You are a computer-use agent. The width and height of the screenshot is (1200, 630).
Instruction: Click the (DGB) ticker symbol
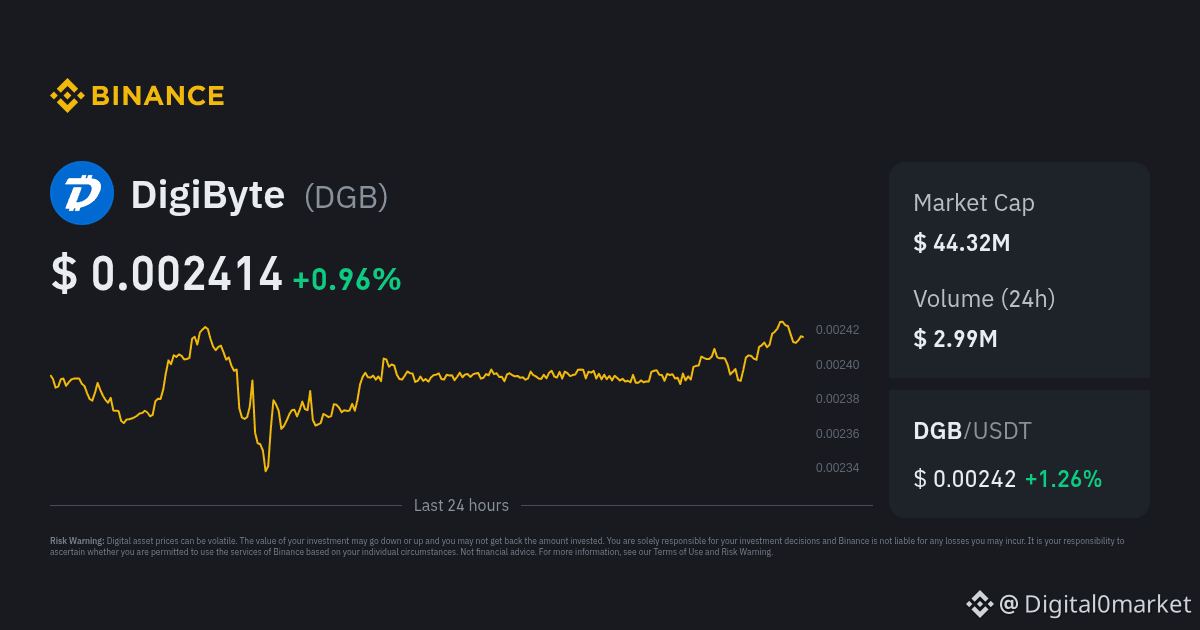tap(346, 197)
